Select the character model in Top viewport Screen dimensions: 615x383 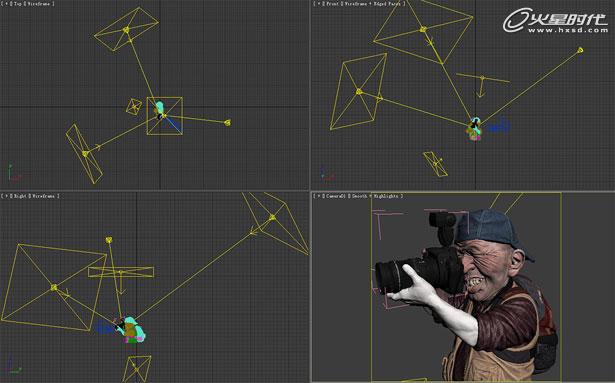(x=159, y=109)
